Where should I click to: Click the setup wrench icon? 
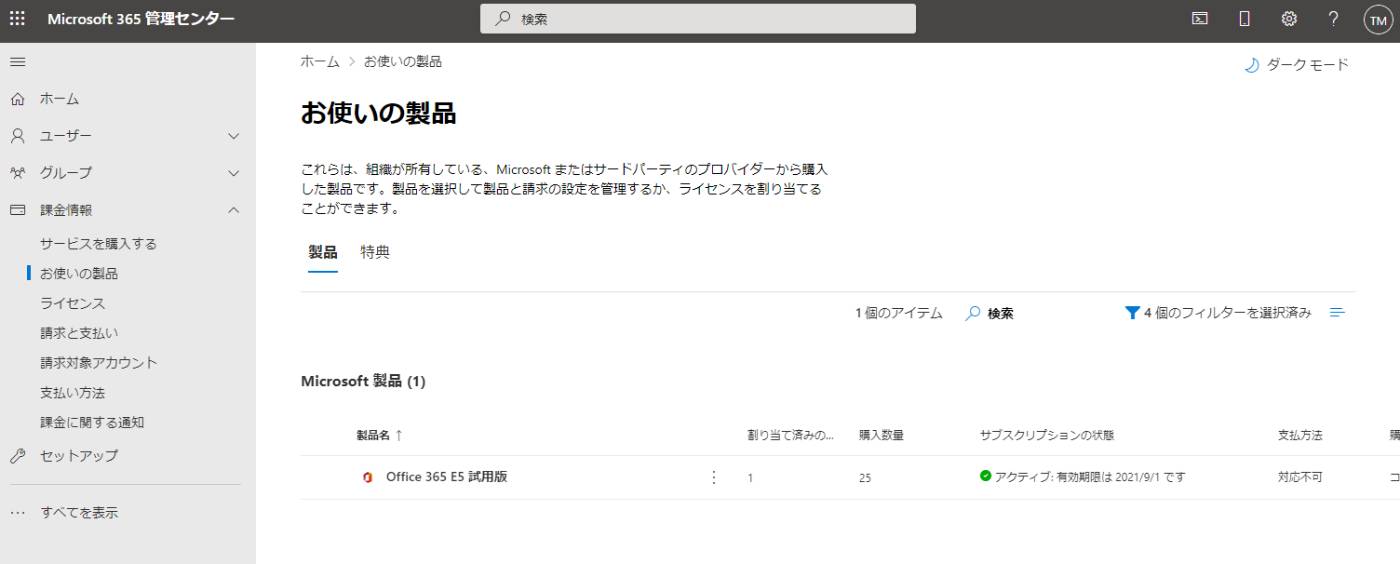(x=17, y=456)
